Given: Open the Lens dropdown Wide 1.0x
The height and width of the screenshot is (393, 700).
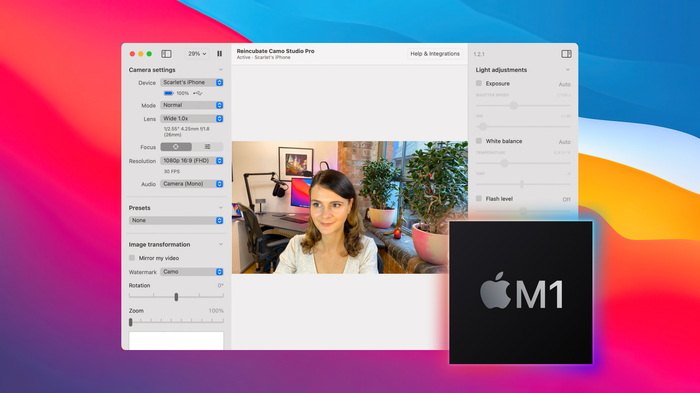Looking at the screenshot, I should [192, 118].
